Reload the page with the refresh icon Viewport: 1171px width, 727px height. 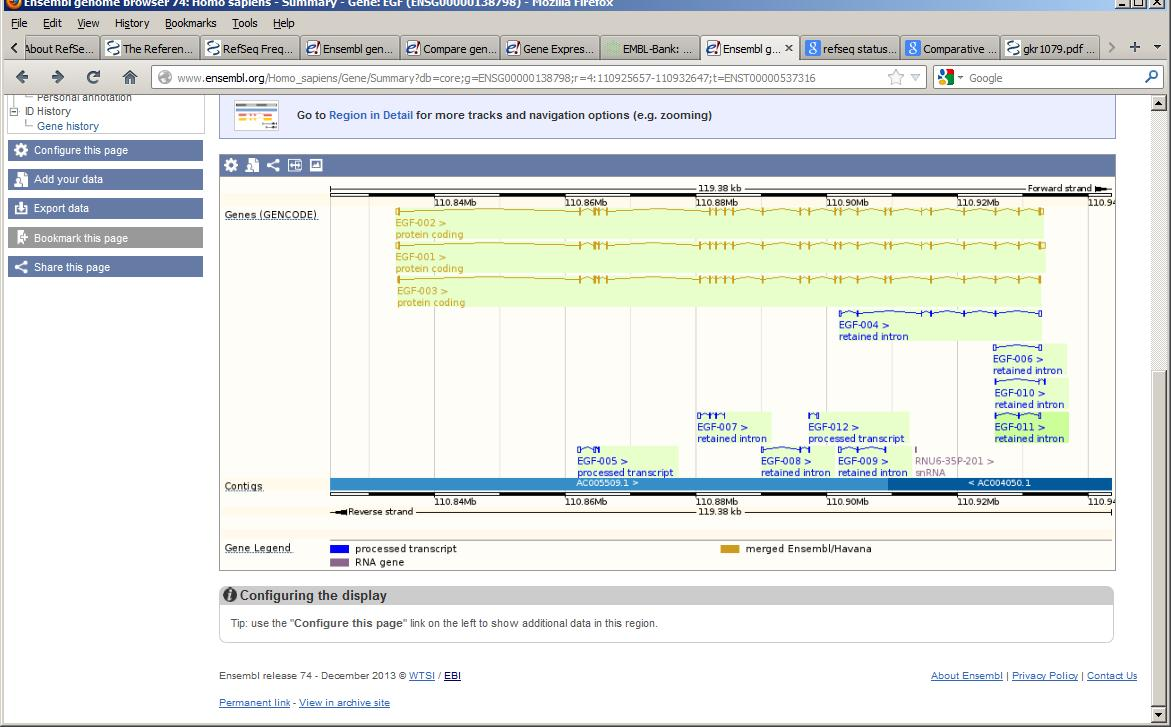[x=93, y=77]
